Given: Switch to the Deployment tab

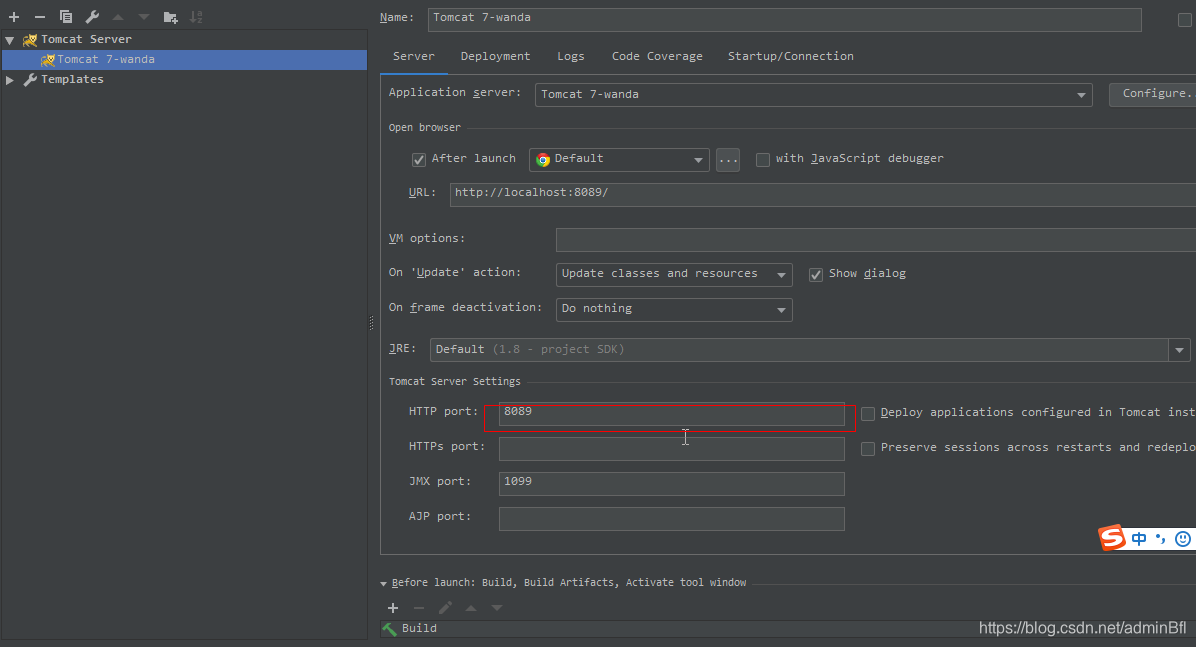Looking at the screenshot, I should point(495,56).
